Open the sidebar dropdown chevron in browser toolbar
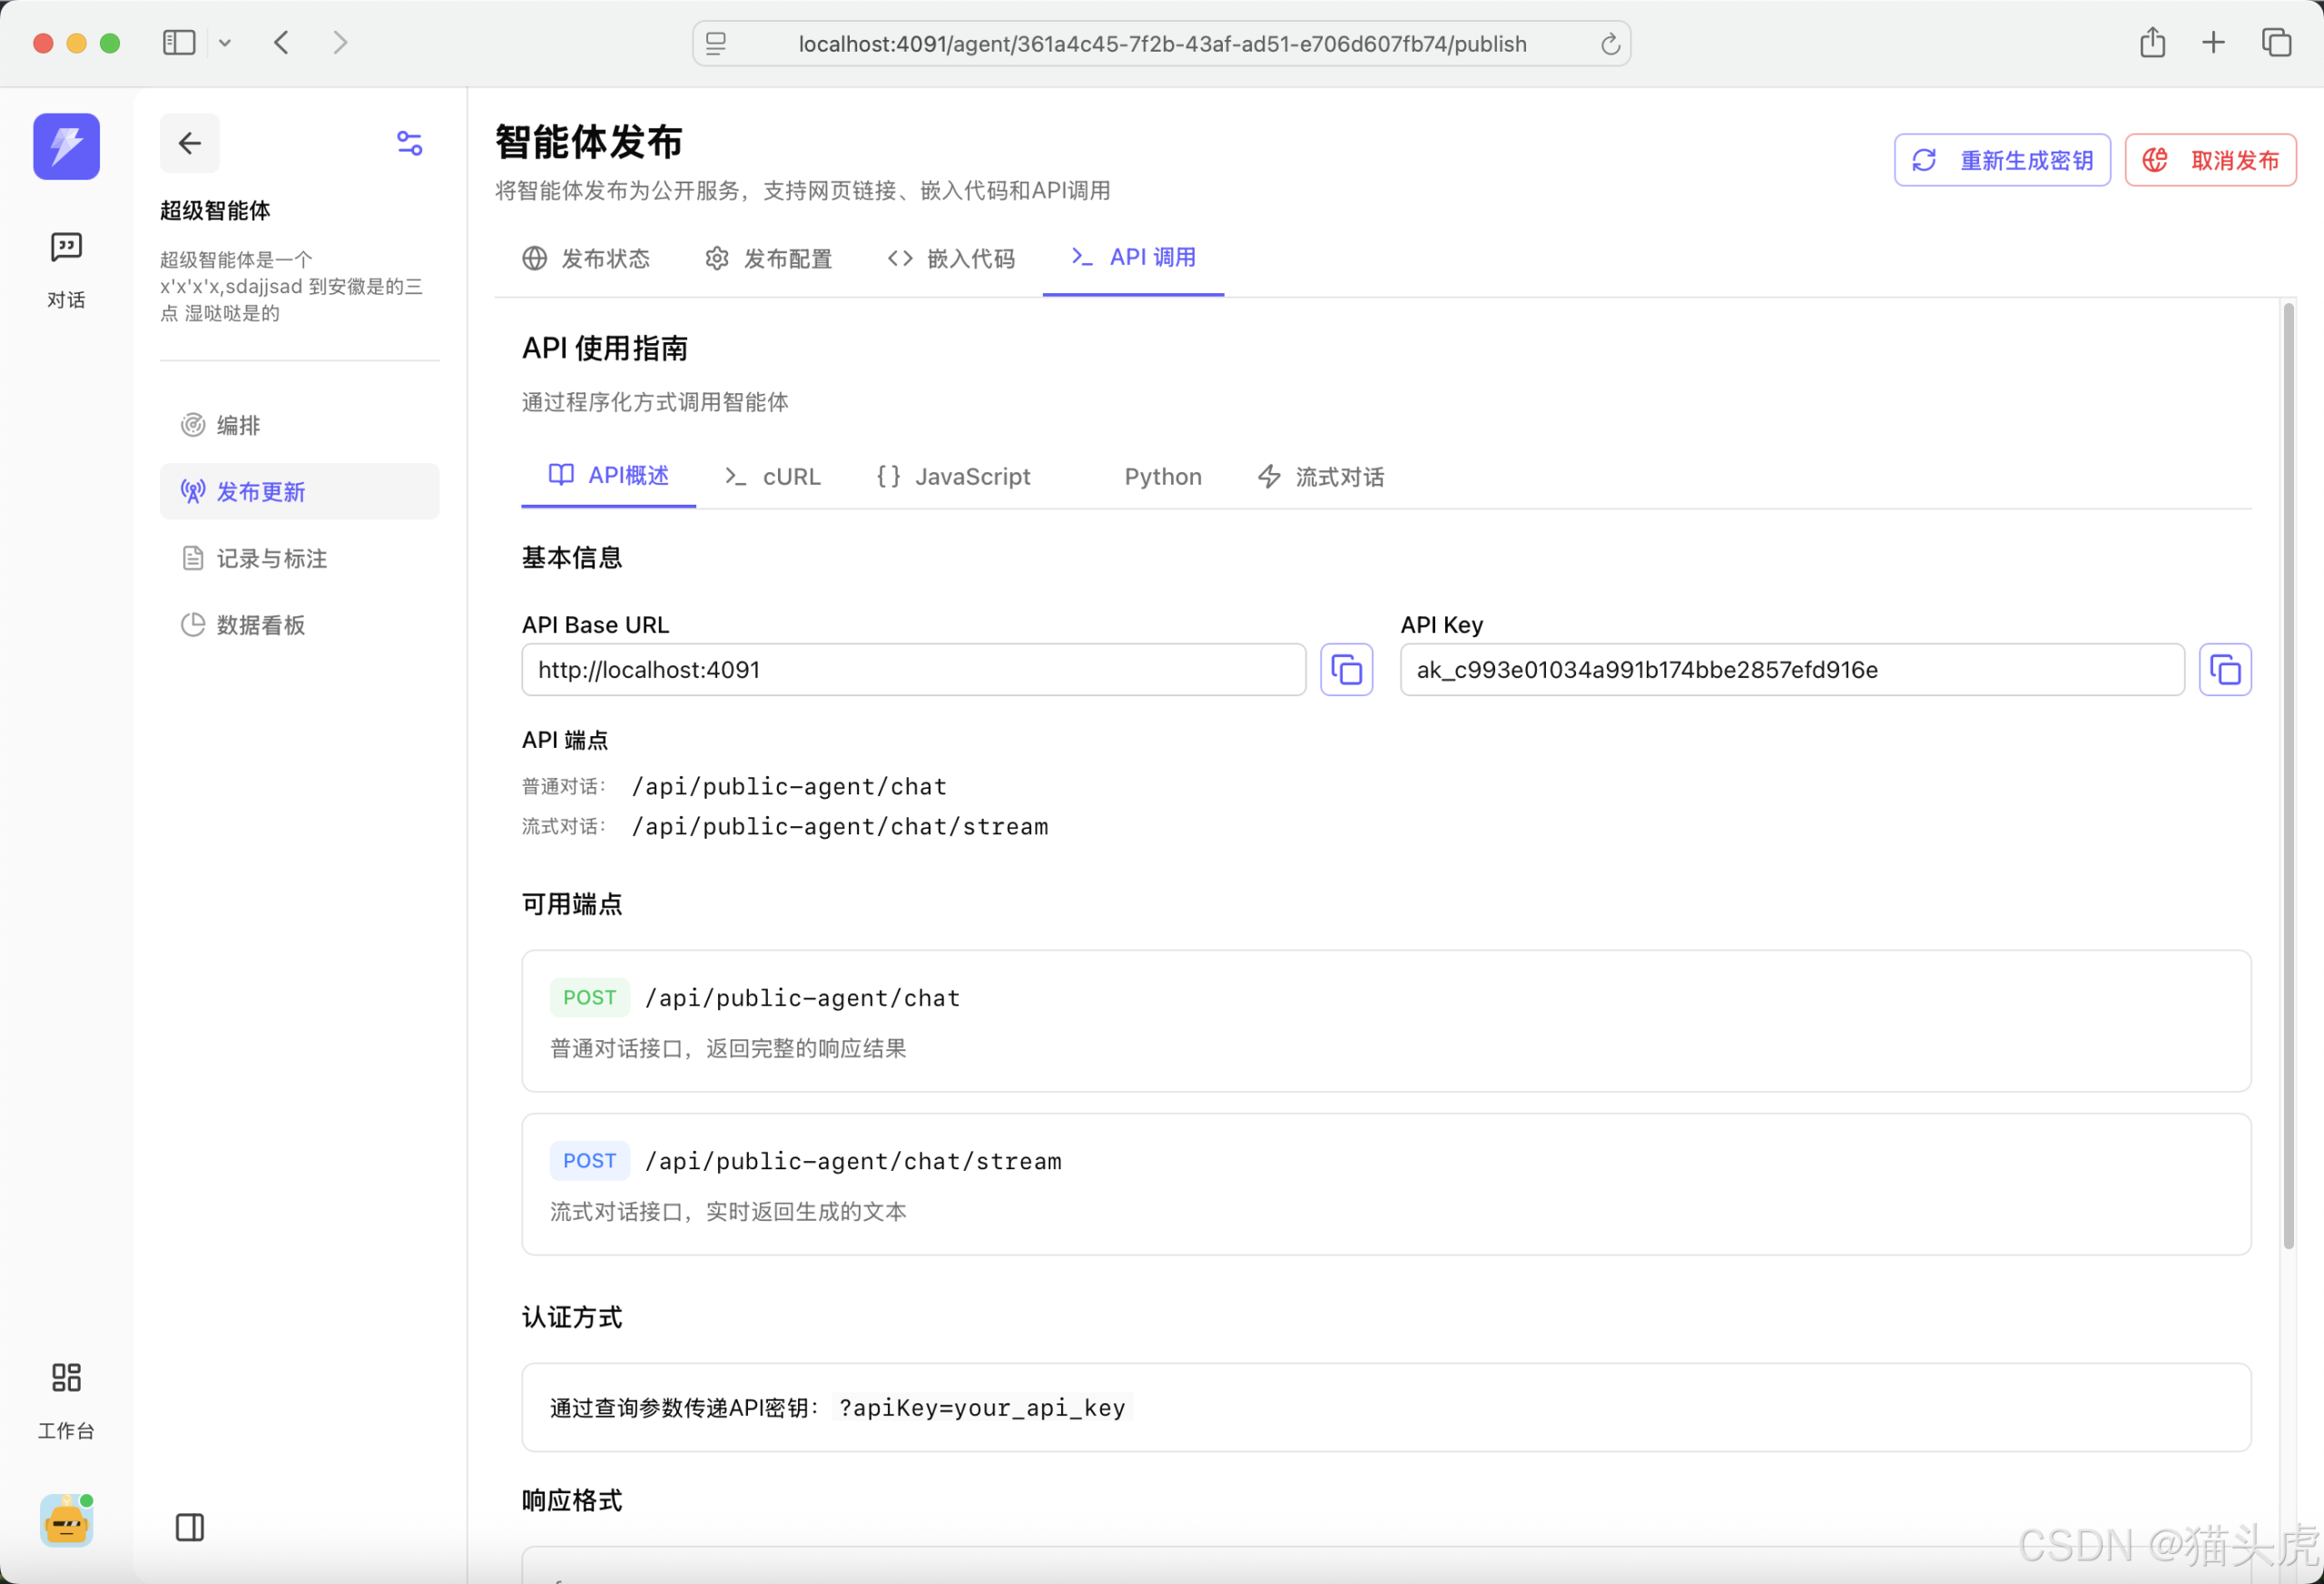 pos(225,43)
